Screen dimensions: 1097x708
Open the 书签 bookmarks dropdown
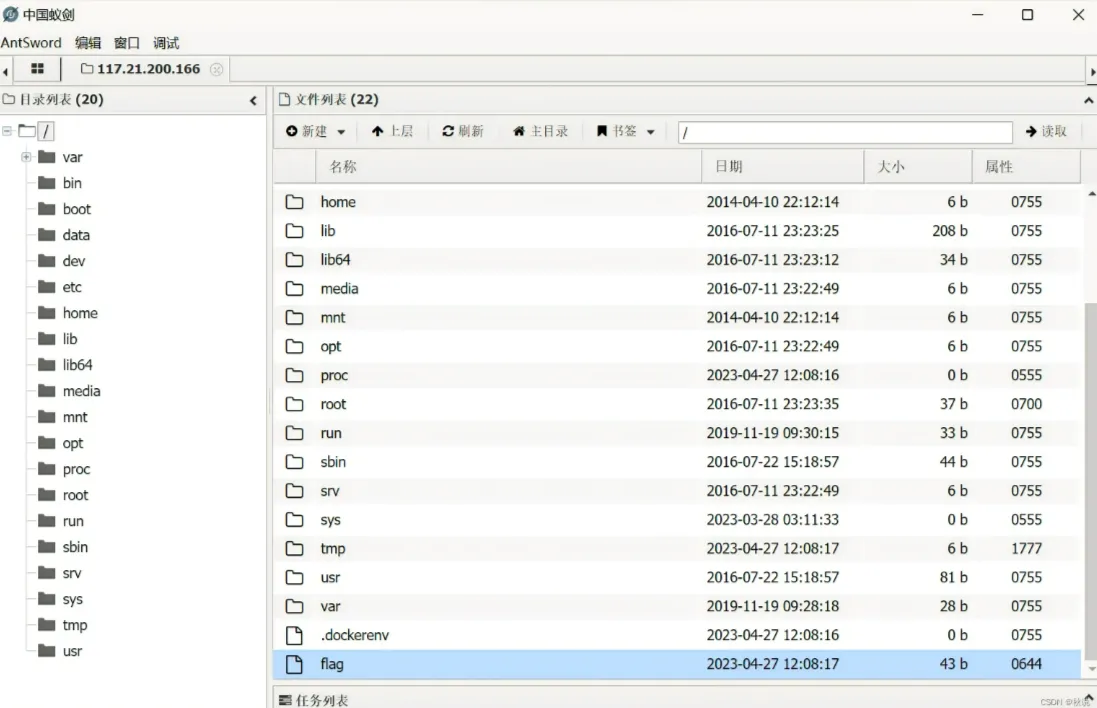[625, 131]
